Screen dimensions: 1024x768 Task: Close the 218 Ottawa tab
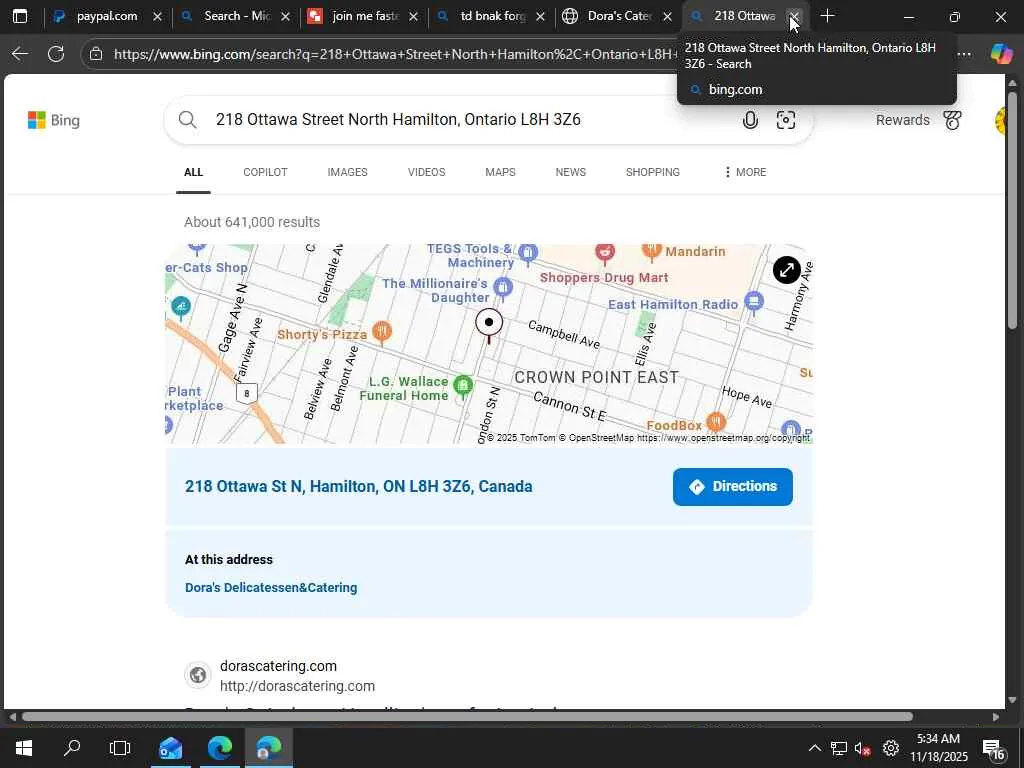793,16
